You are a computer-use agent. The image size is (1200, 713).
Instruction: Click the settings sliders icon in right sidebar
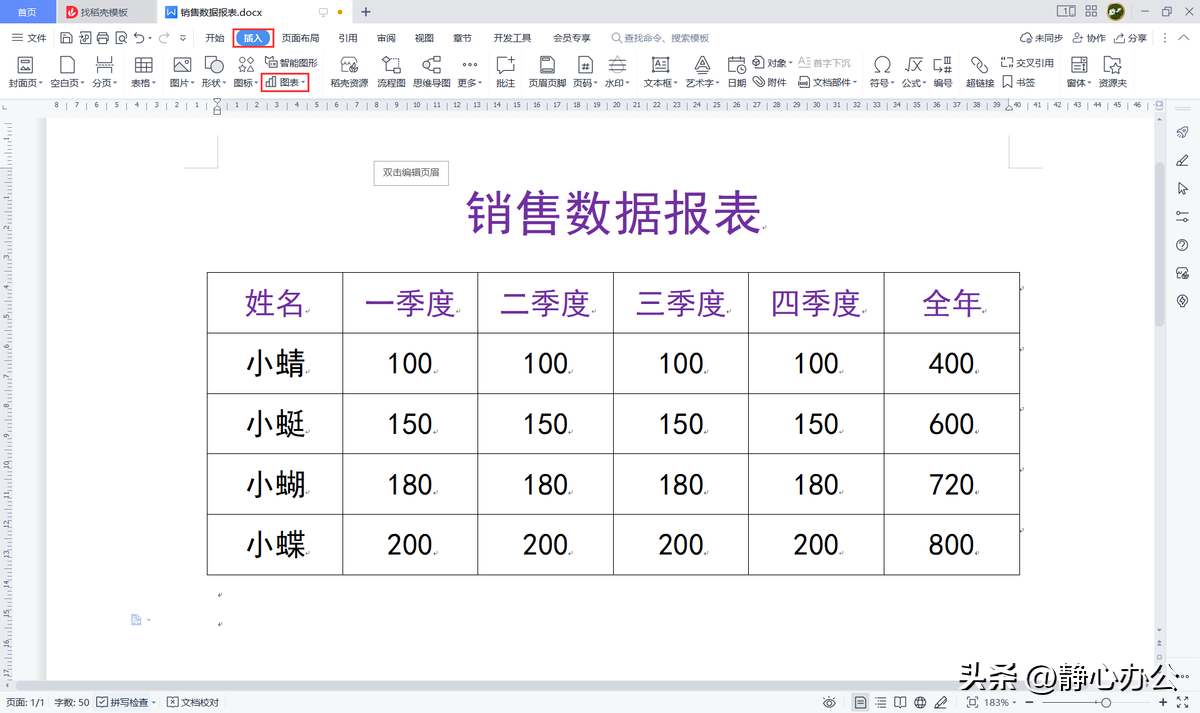(1183, 216)
